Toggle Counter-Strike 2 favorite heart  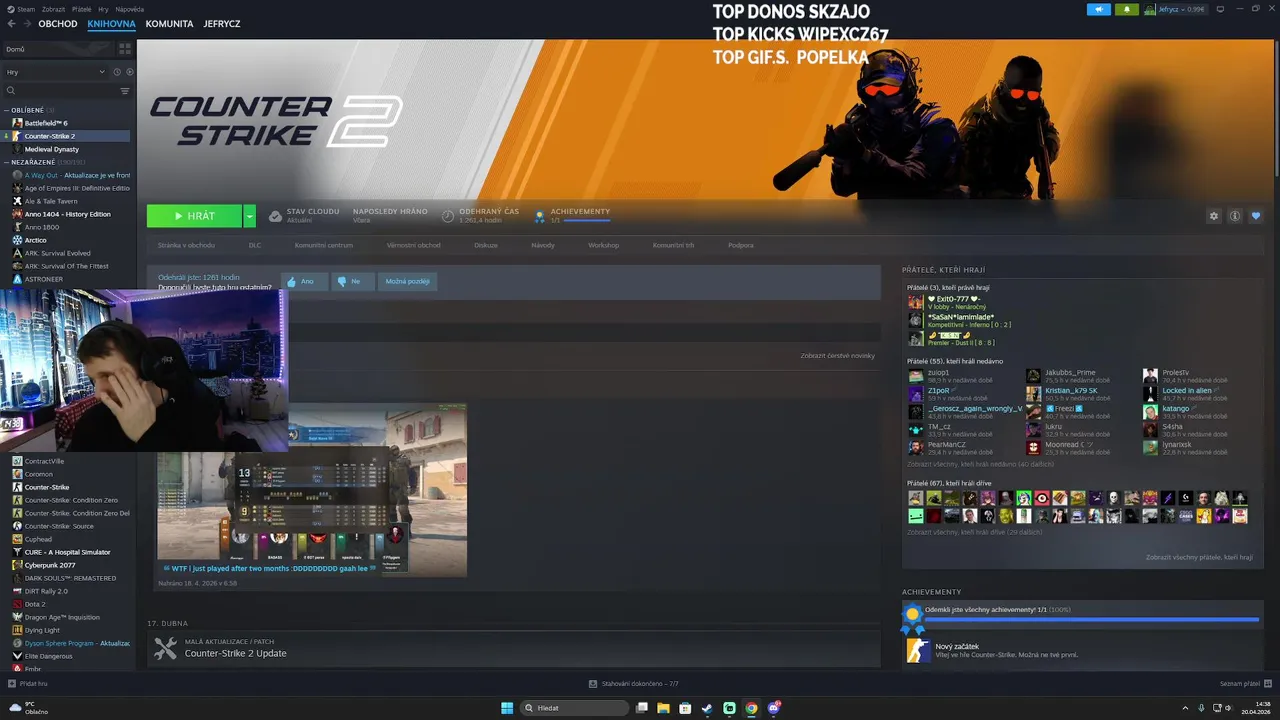[1256, 216]
